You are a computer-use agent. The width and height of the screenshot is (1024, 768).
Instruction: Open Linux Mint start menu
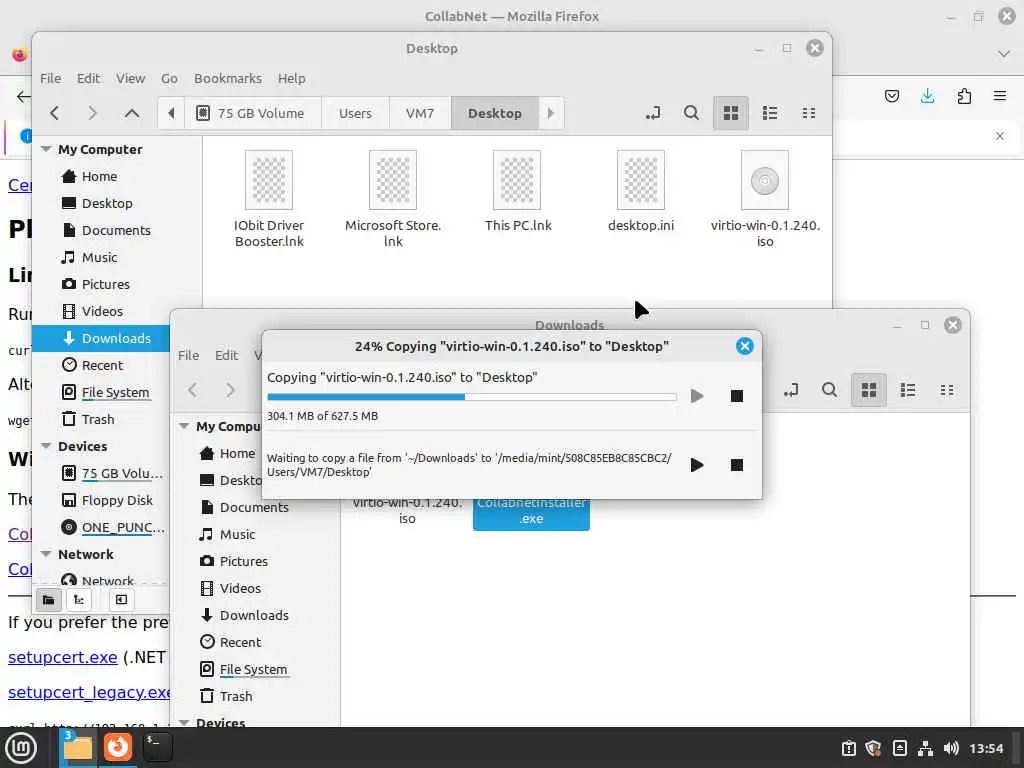tap(22, 748)
